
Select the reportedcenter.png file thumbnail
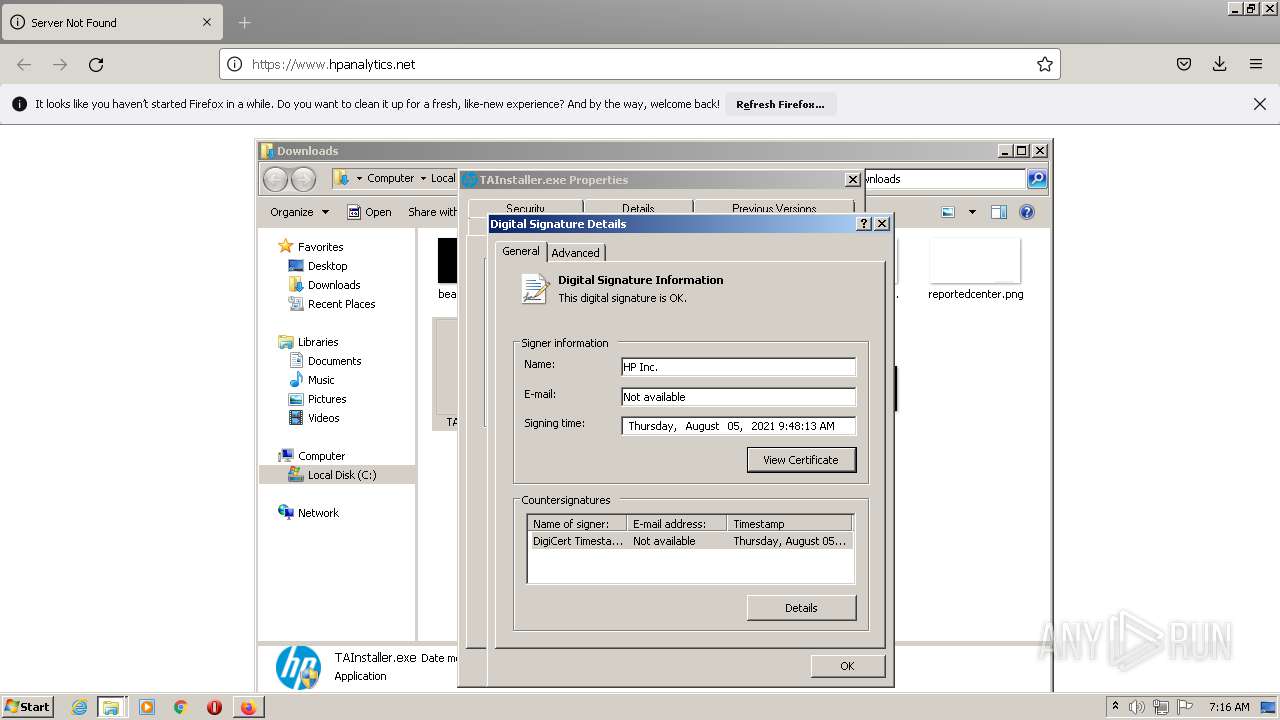(x=975, y=269)
